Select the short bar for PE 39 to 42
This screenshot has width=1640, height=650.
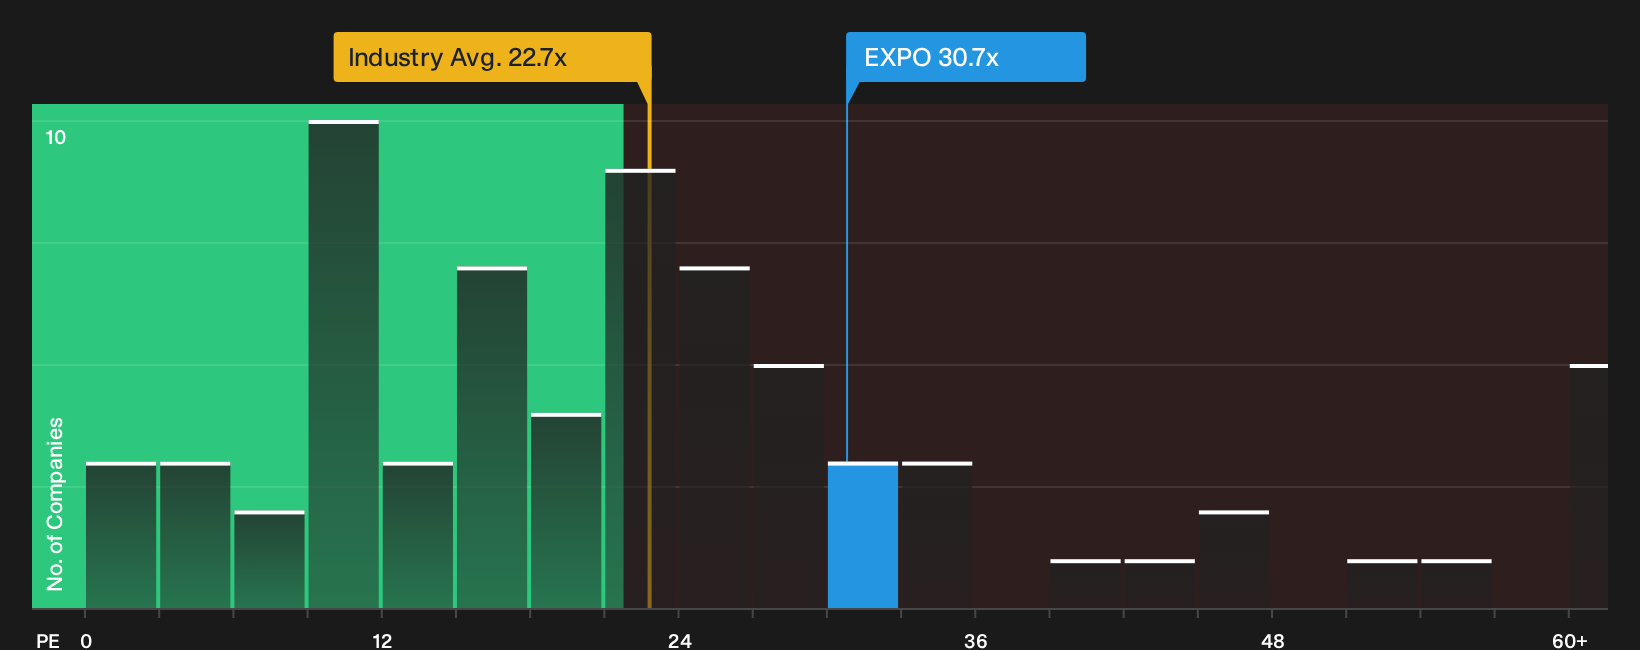[x=1086, y=584]
